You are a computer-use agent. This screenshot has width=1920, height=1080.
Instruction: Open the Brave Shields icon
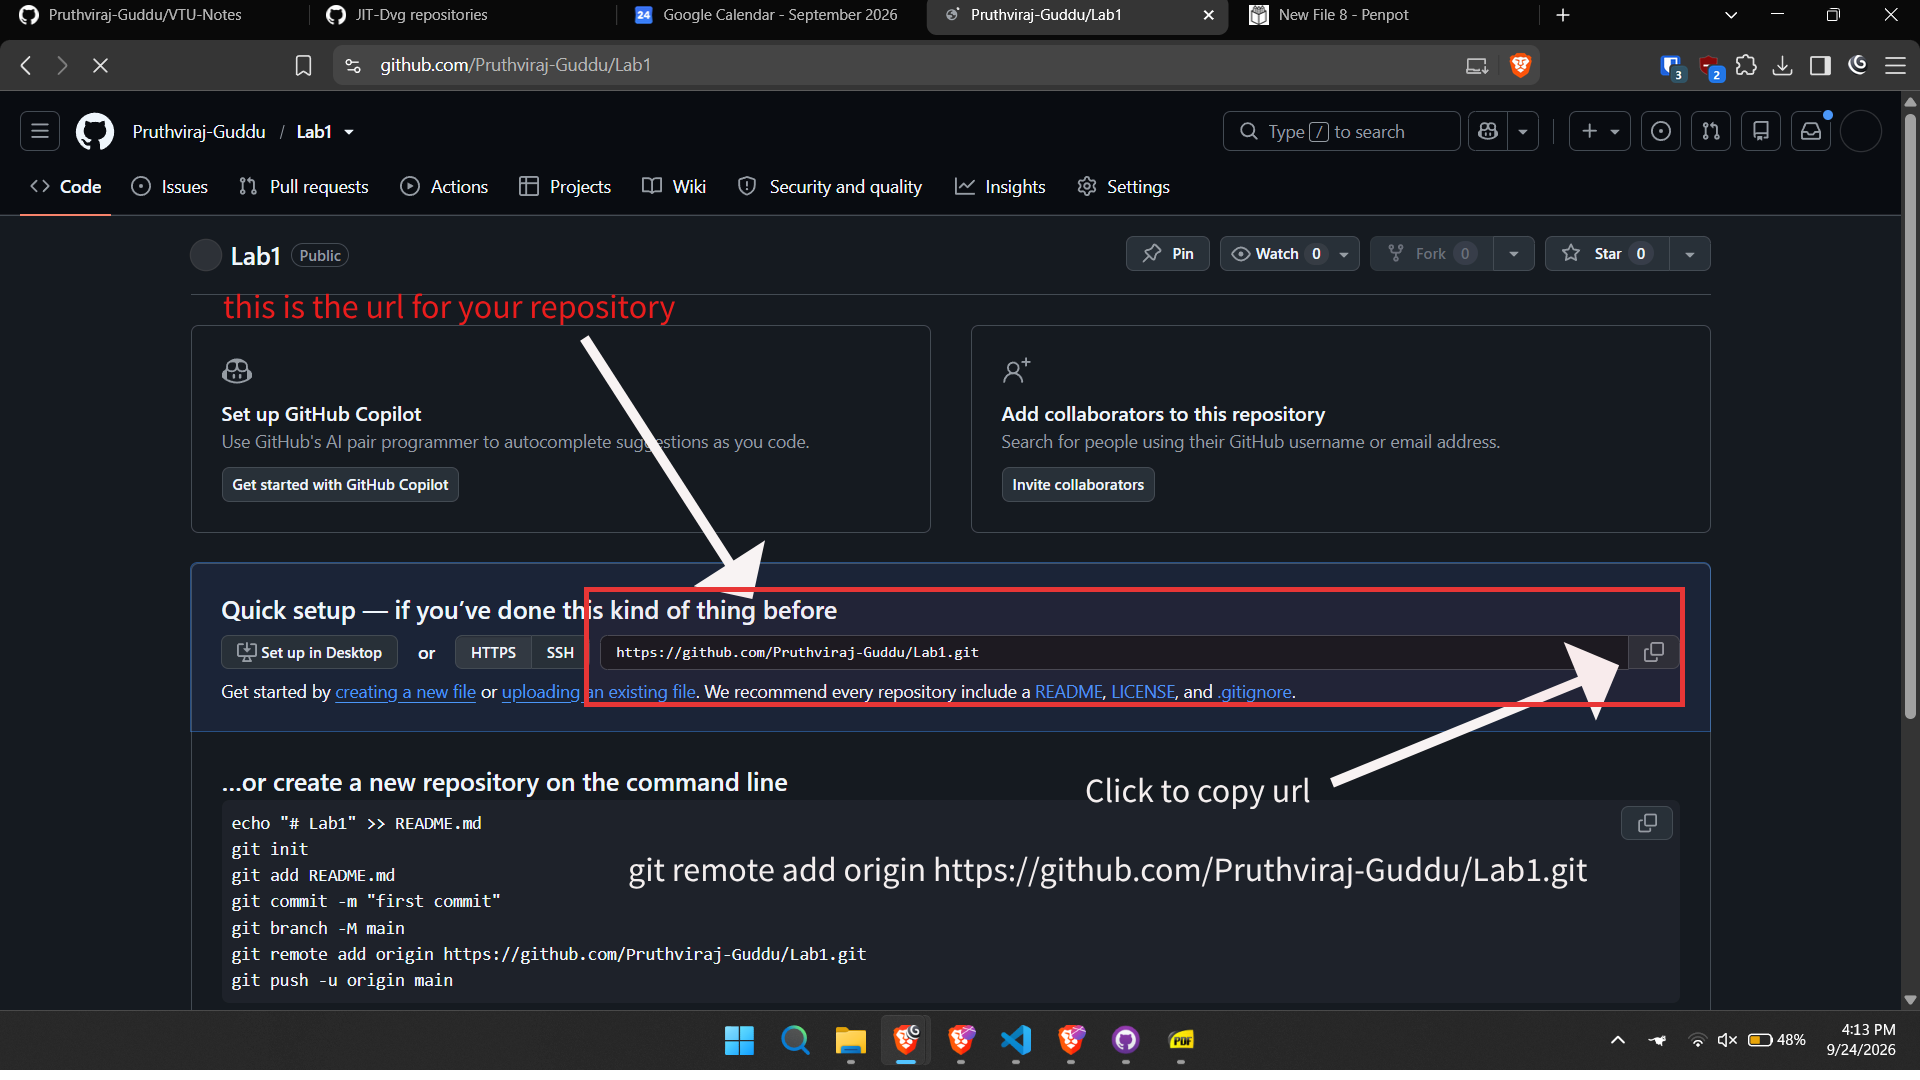(1520, 65)
